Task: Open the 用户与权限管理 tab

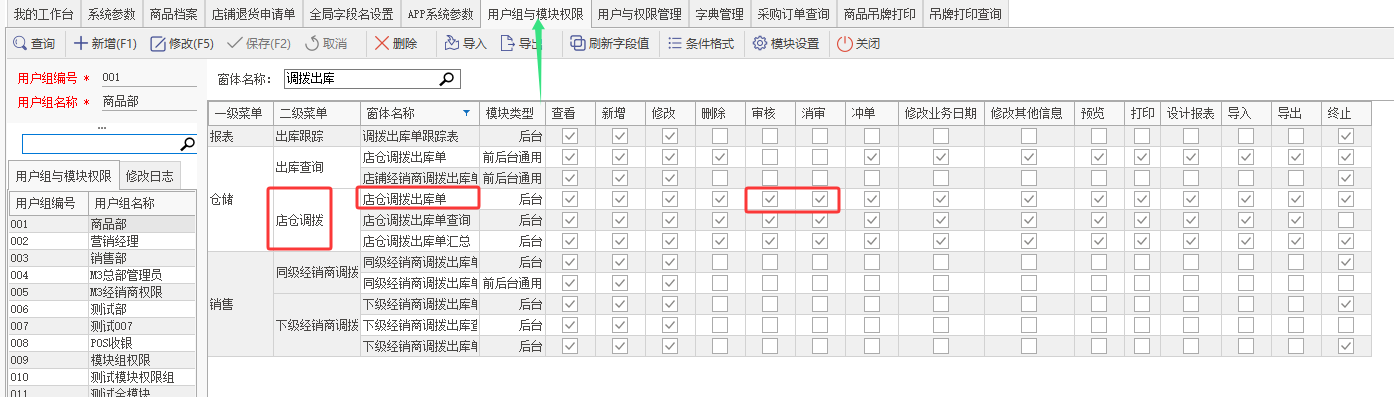Action: click(639, 14)
